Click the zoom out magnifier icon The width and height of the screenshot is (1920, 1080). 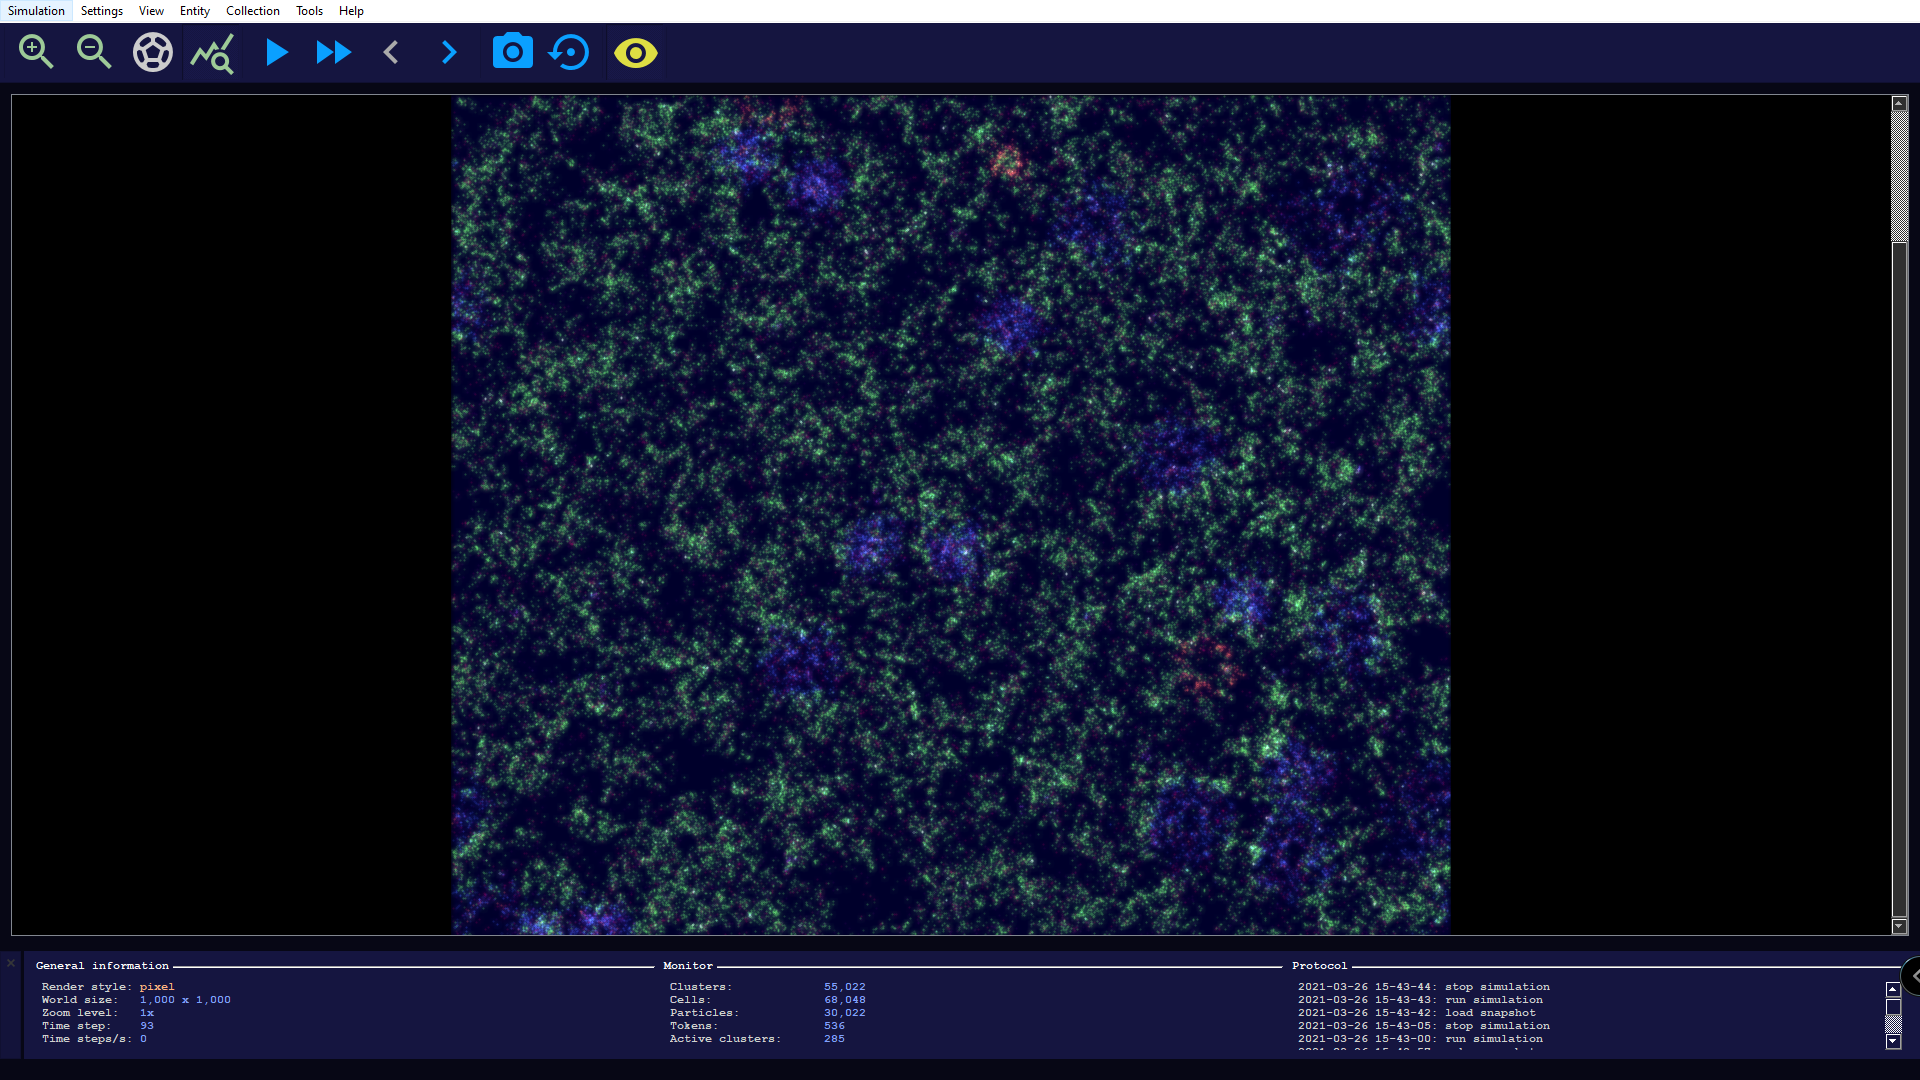(94, 52)
